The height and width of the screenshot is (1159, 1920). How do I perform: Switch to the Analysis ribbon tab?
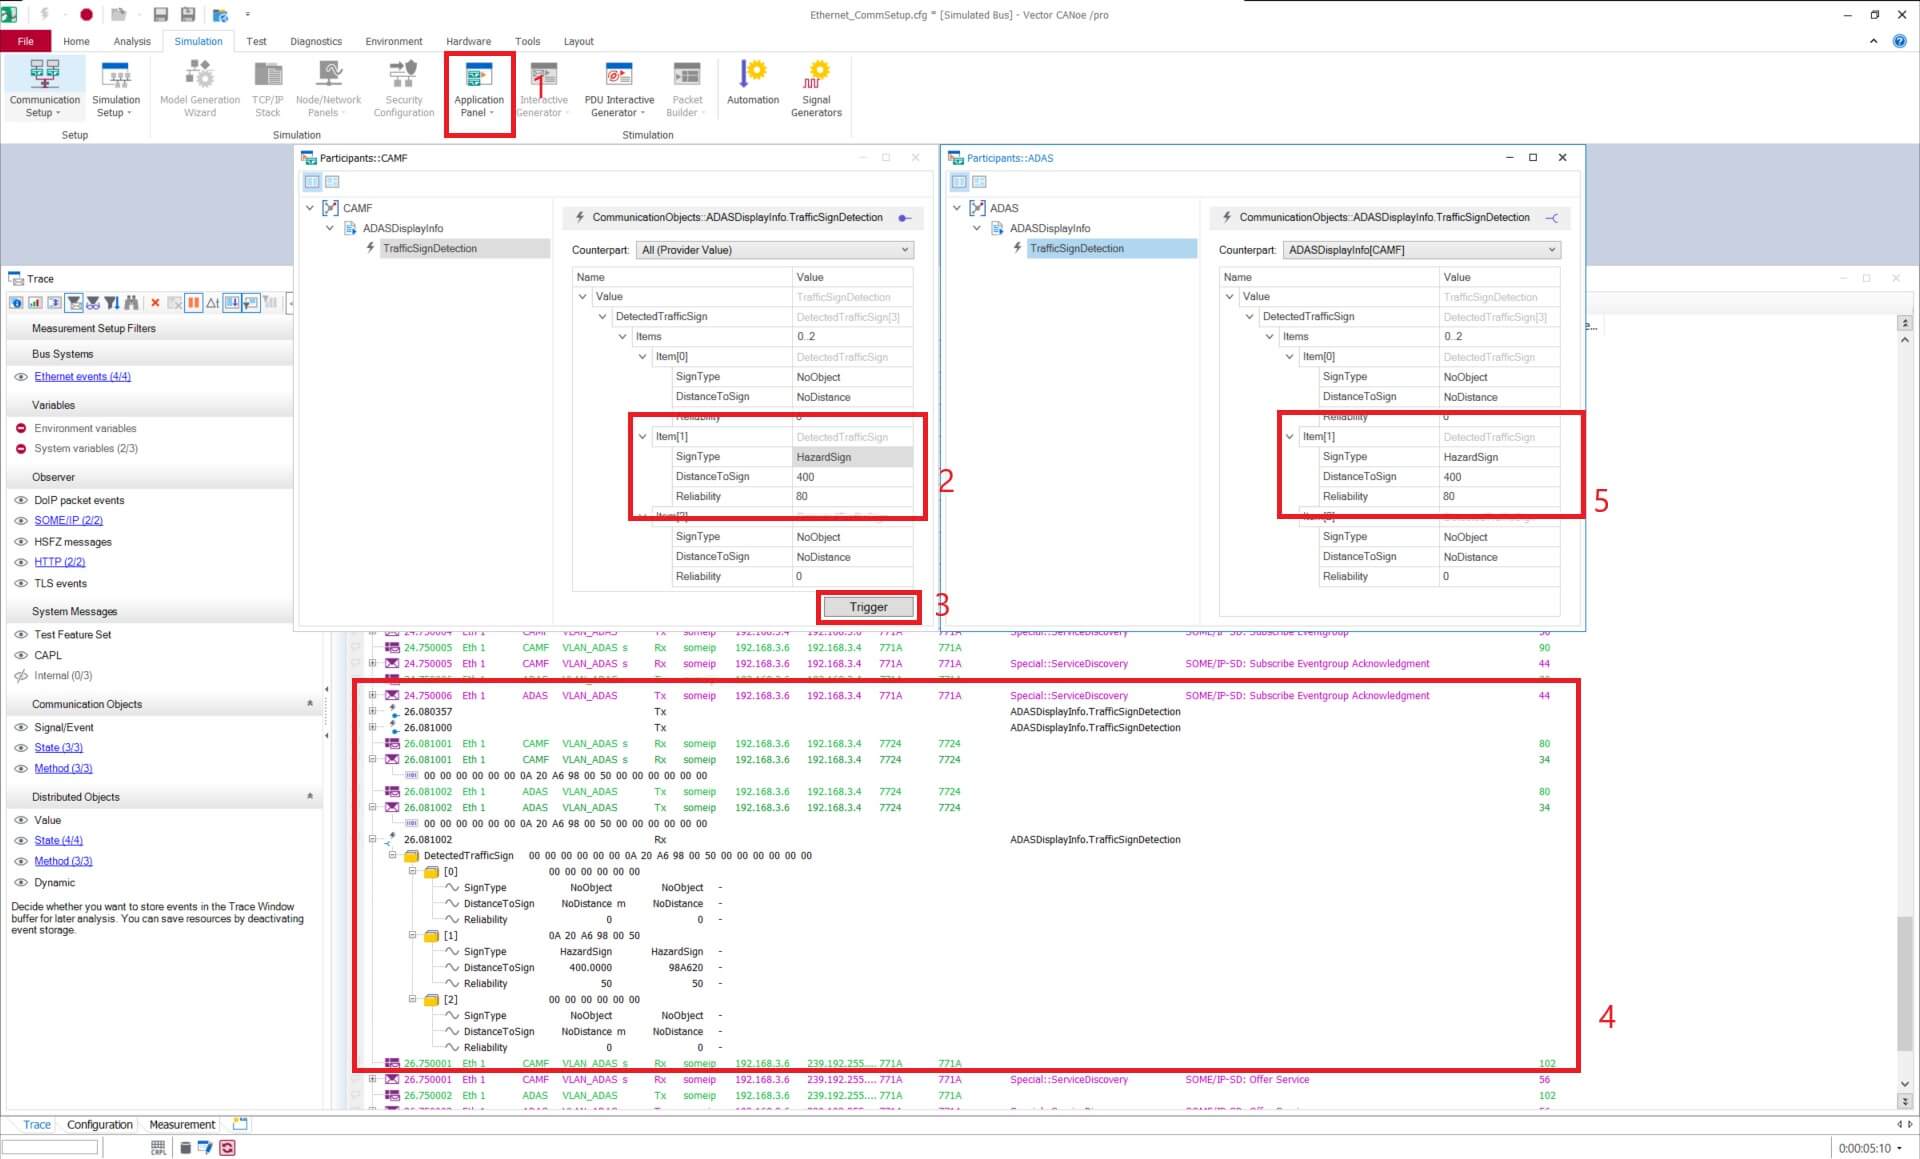(x=132, y=41)
